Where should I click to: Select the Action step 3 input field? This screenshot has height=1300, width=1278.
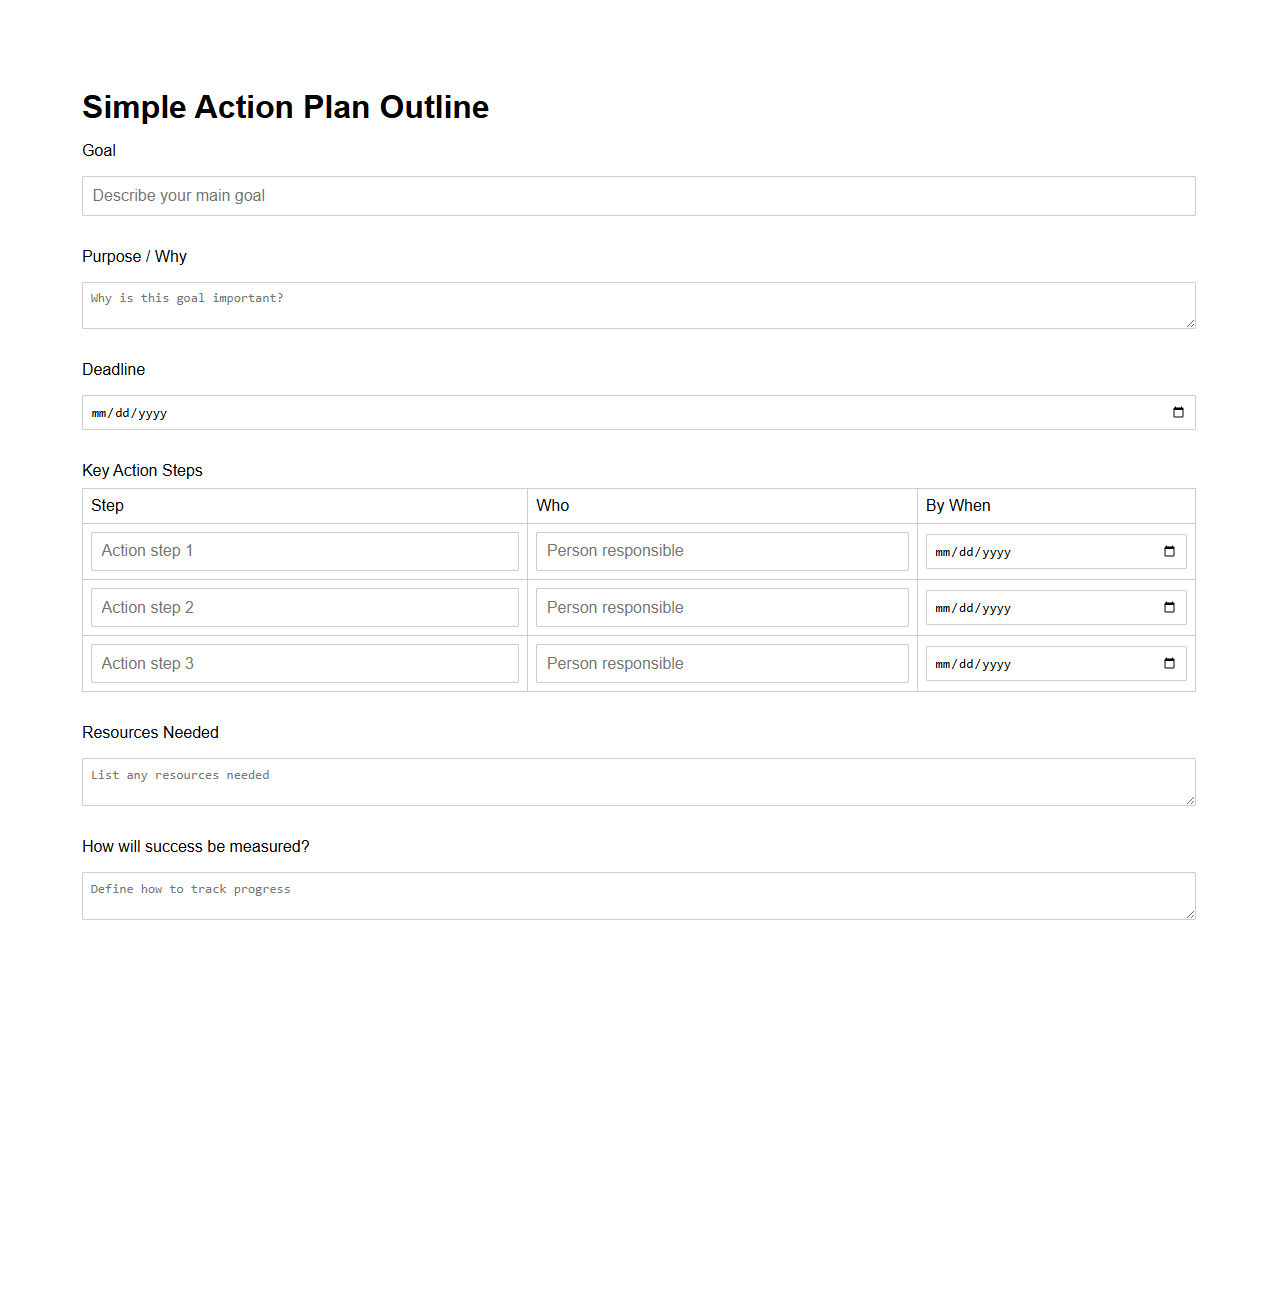click(304, 663)
